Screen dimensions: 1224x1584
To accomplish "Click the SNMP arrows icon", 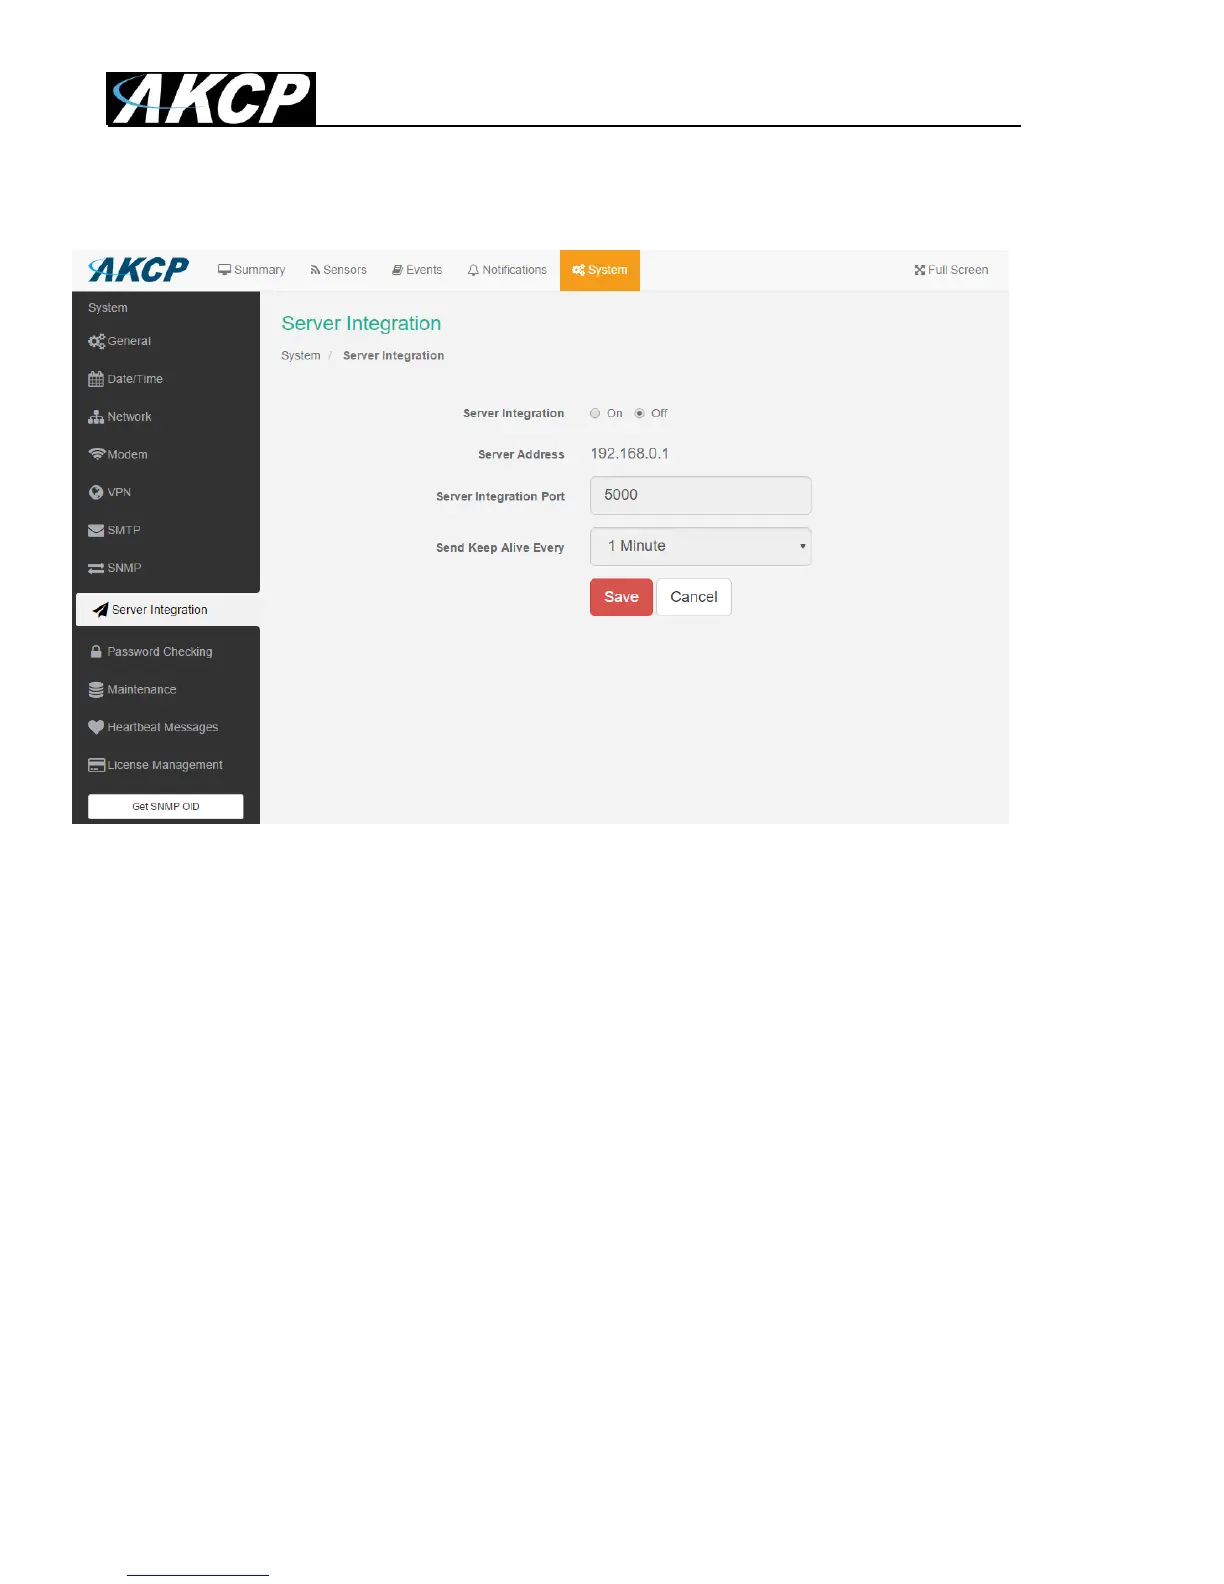I will (x=96, y=568).
